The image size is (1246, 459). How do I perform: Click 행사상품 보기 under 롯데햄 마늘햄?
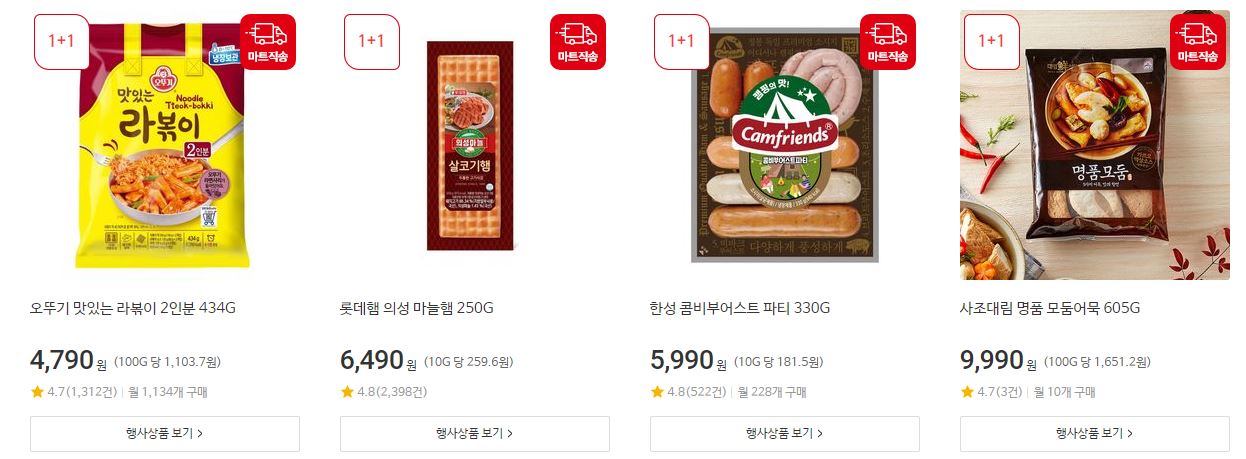click(475, 433)
